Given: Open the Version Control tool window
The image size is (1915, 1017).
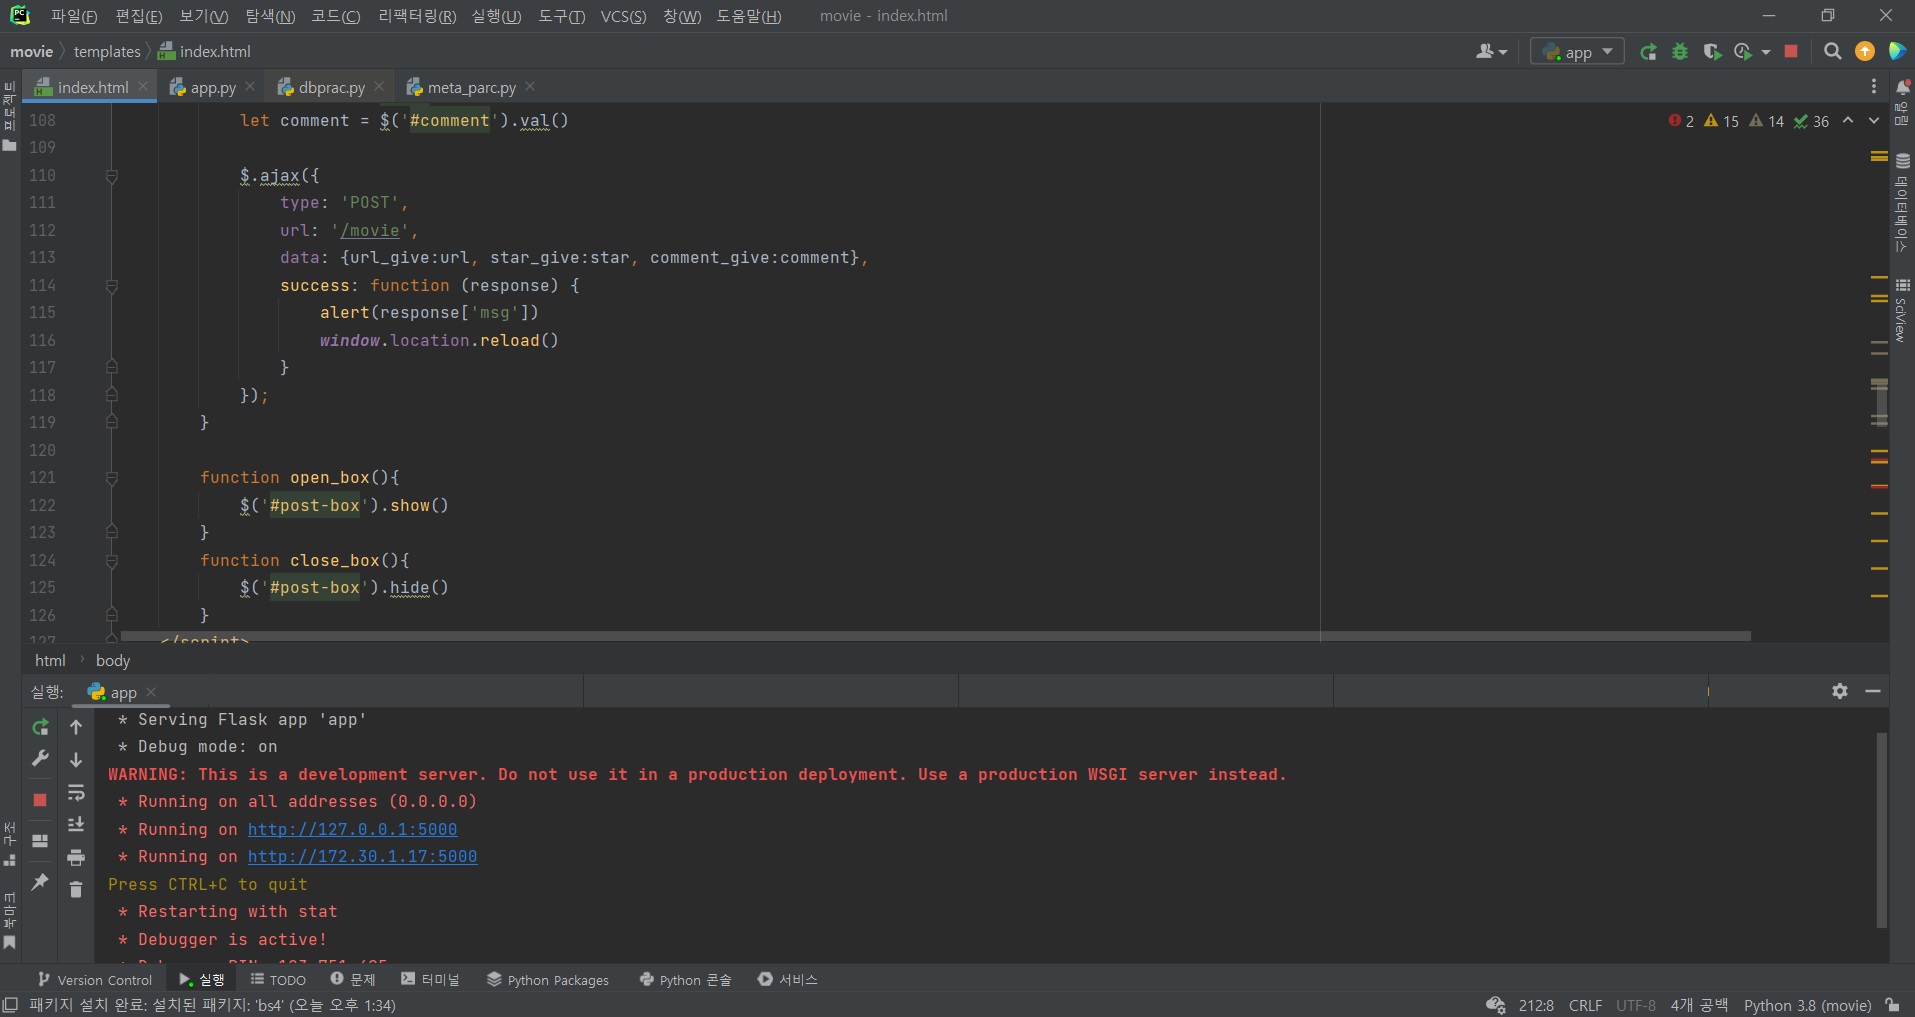Looking at the screenshot, I should [95, 980].
